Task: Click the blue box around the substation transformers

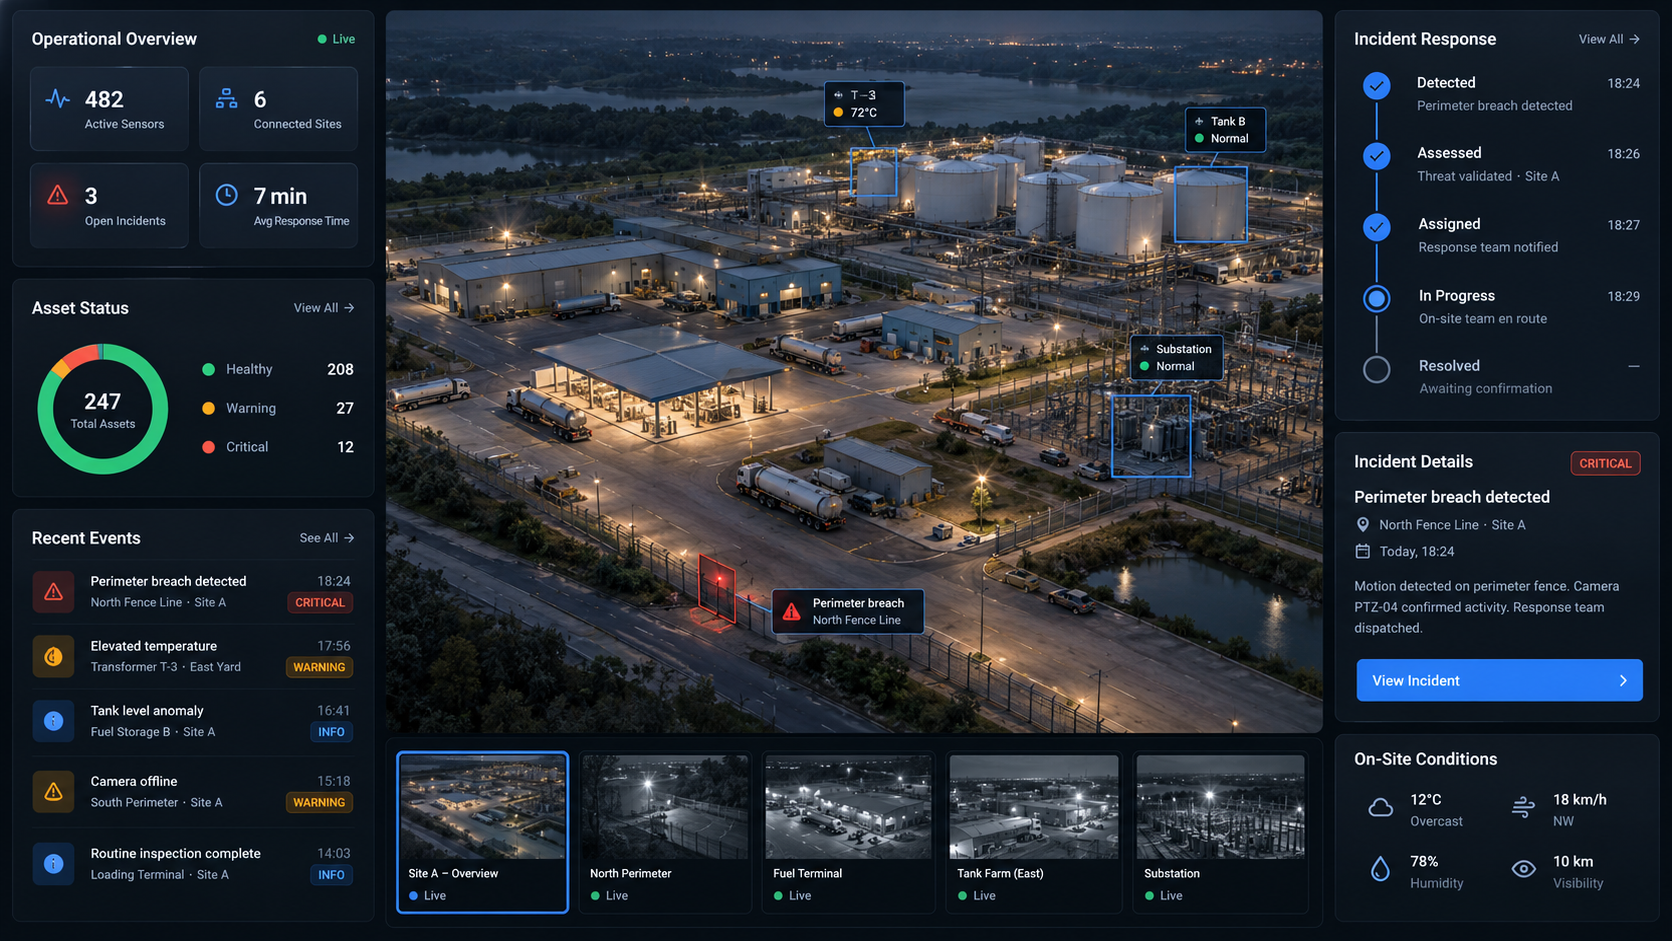Action: tap(1151, 435)
